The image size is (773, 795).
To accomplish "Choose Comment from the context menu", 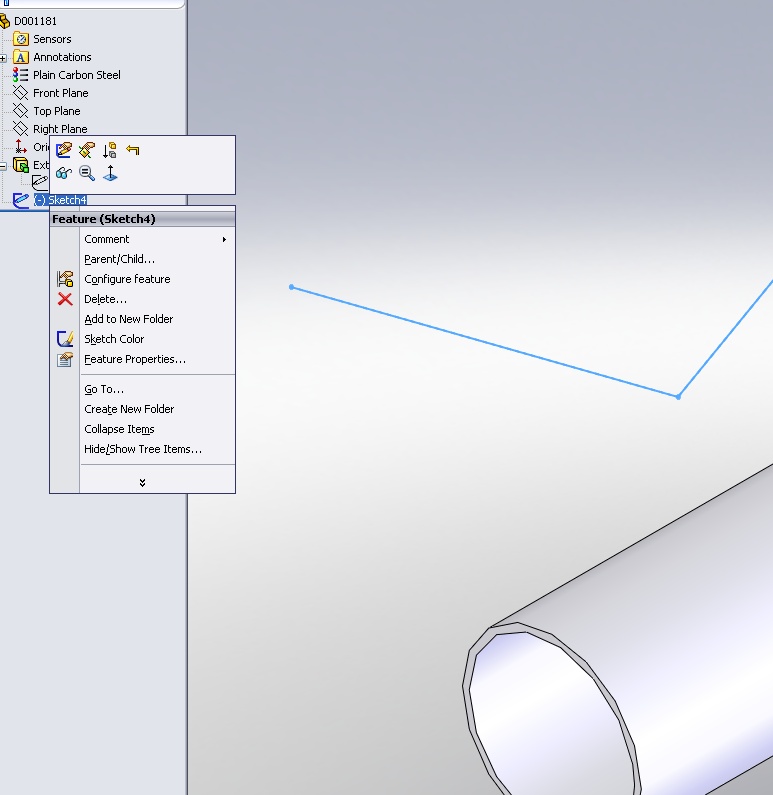I will click(106, 239).
